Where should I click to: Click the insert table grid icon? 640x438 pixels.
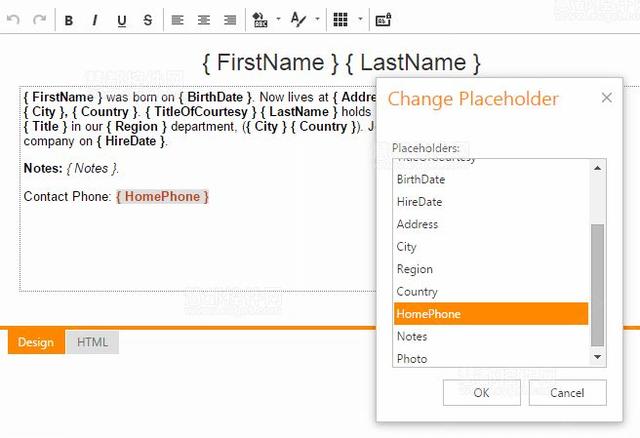click(340, 19)
